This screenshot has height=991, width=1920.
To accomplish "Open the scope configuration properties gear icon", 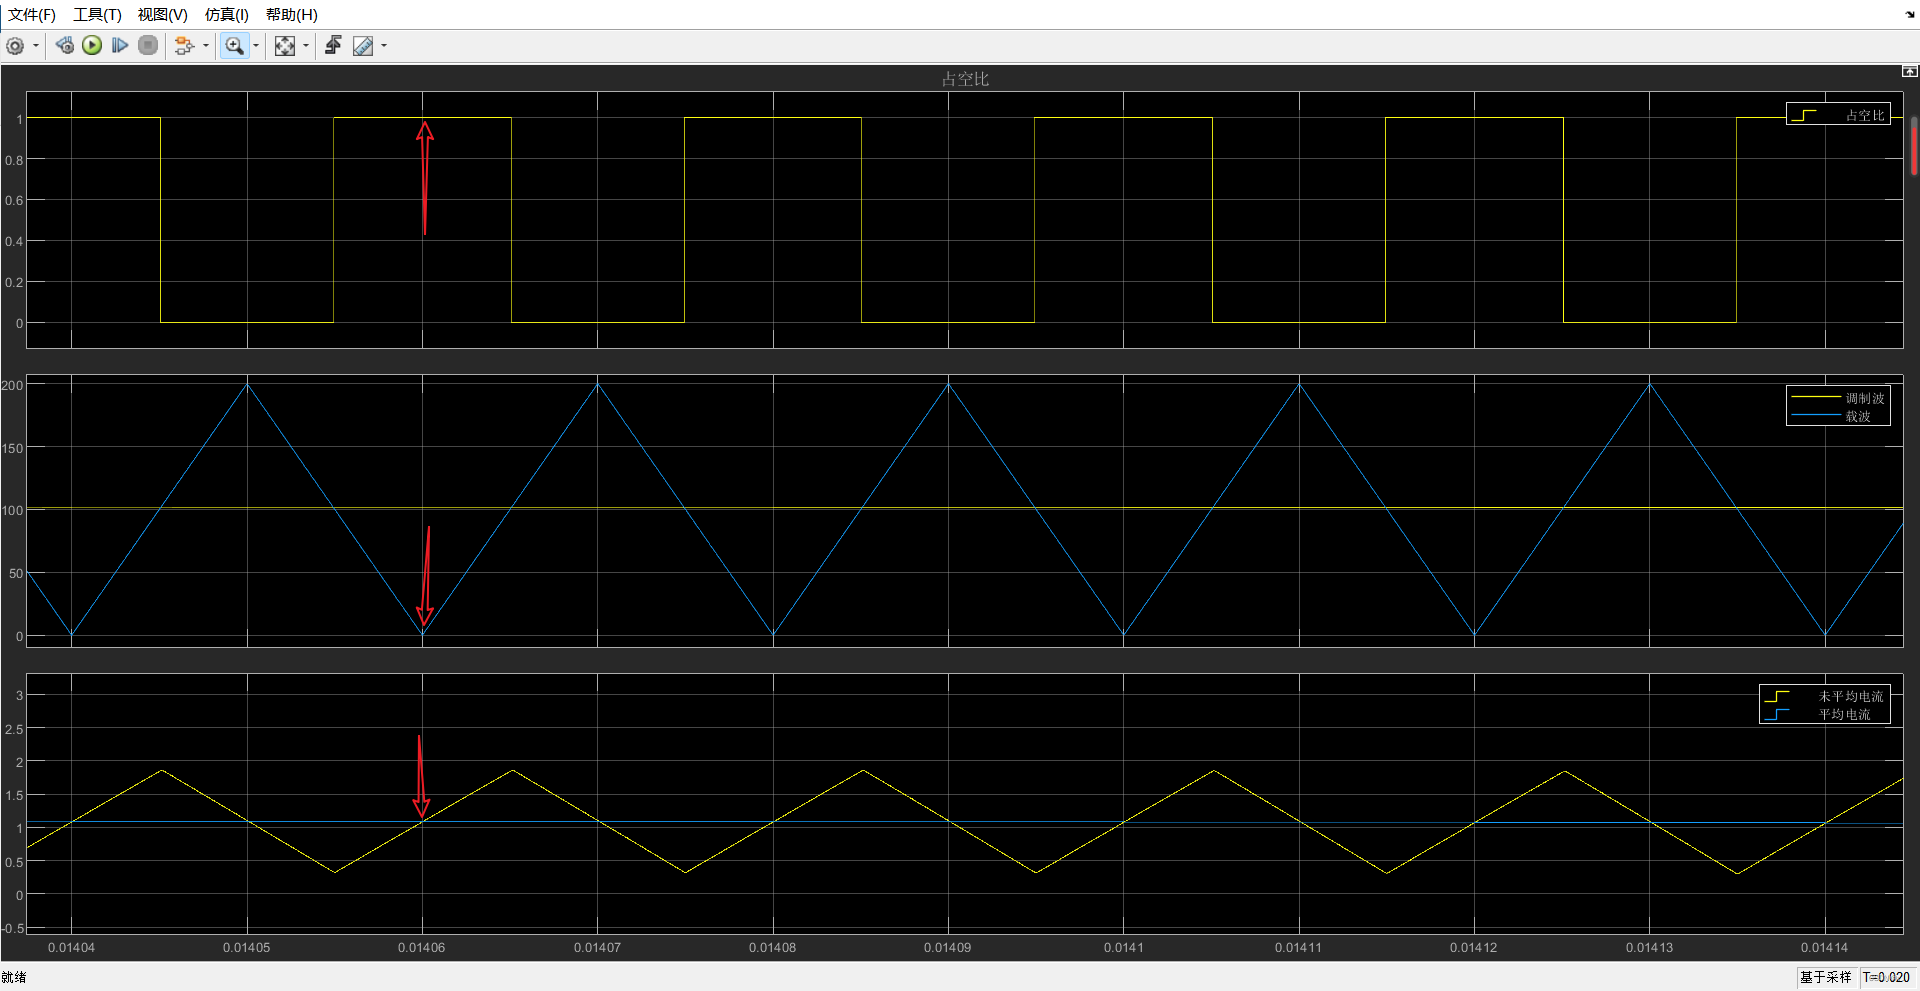I will tap(16, 45).
